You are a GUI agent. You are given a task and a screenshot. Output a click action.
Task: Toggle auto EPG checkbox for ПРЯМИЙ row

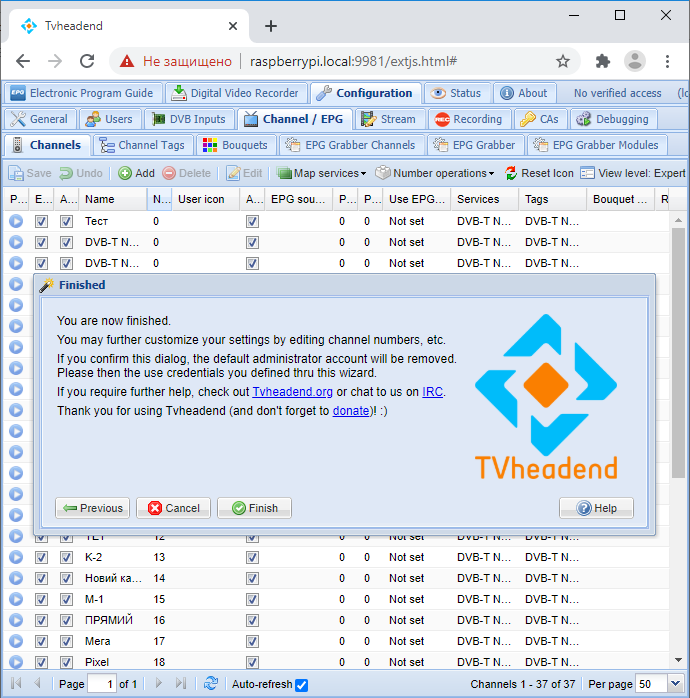point(252,620)
